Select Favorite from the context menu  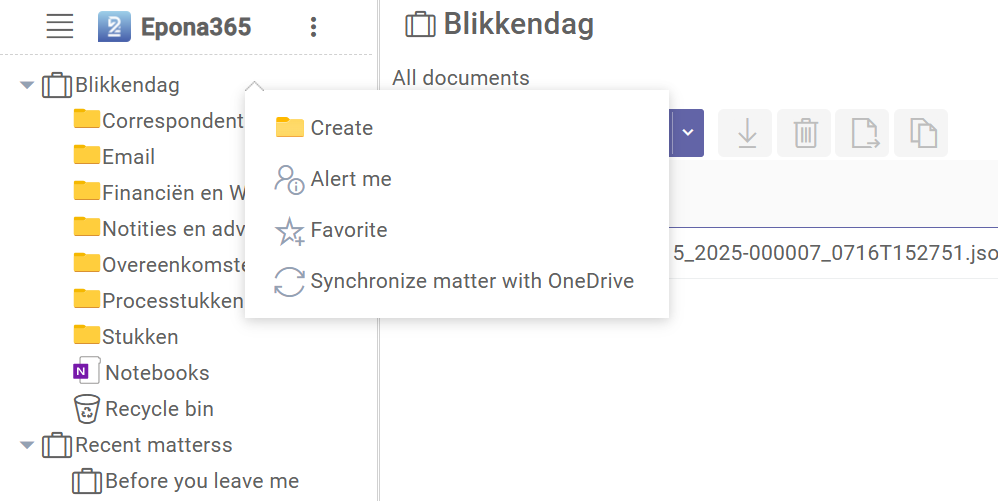[x=348, y=230]
